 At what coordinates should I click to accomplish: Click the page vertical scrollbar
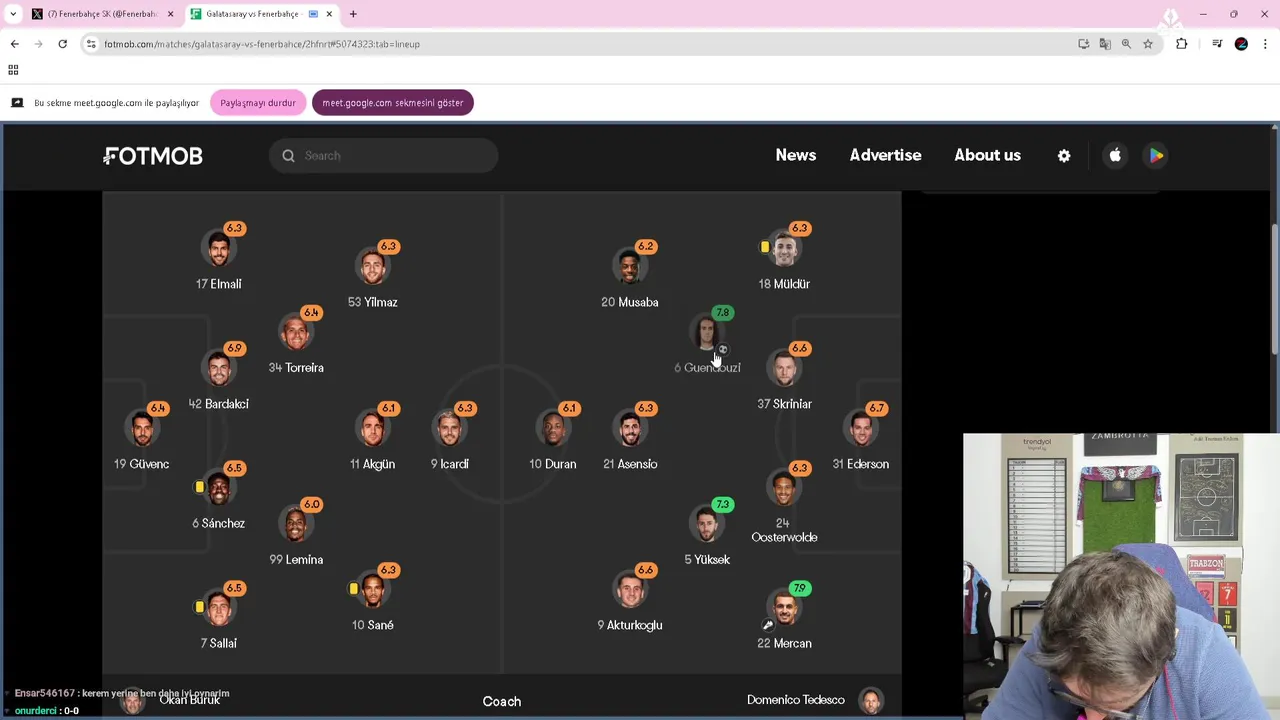coord(1274,290)
